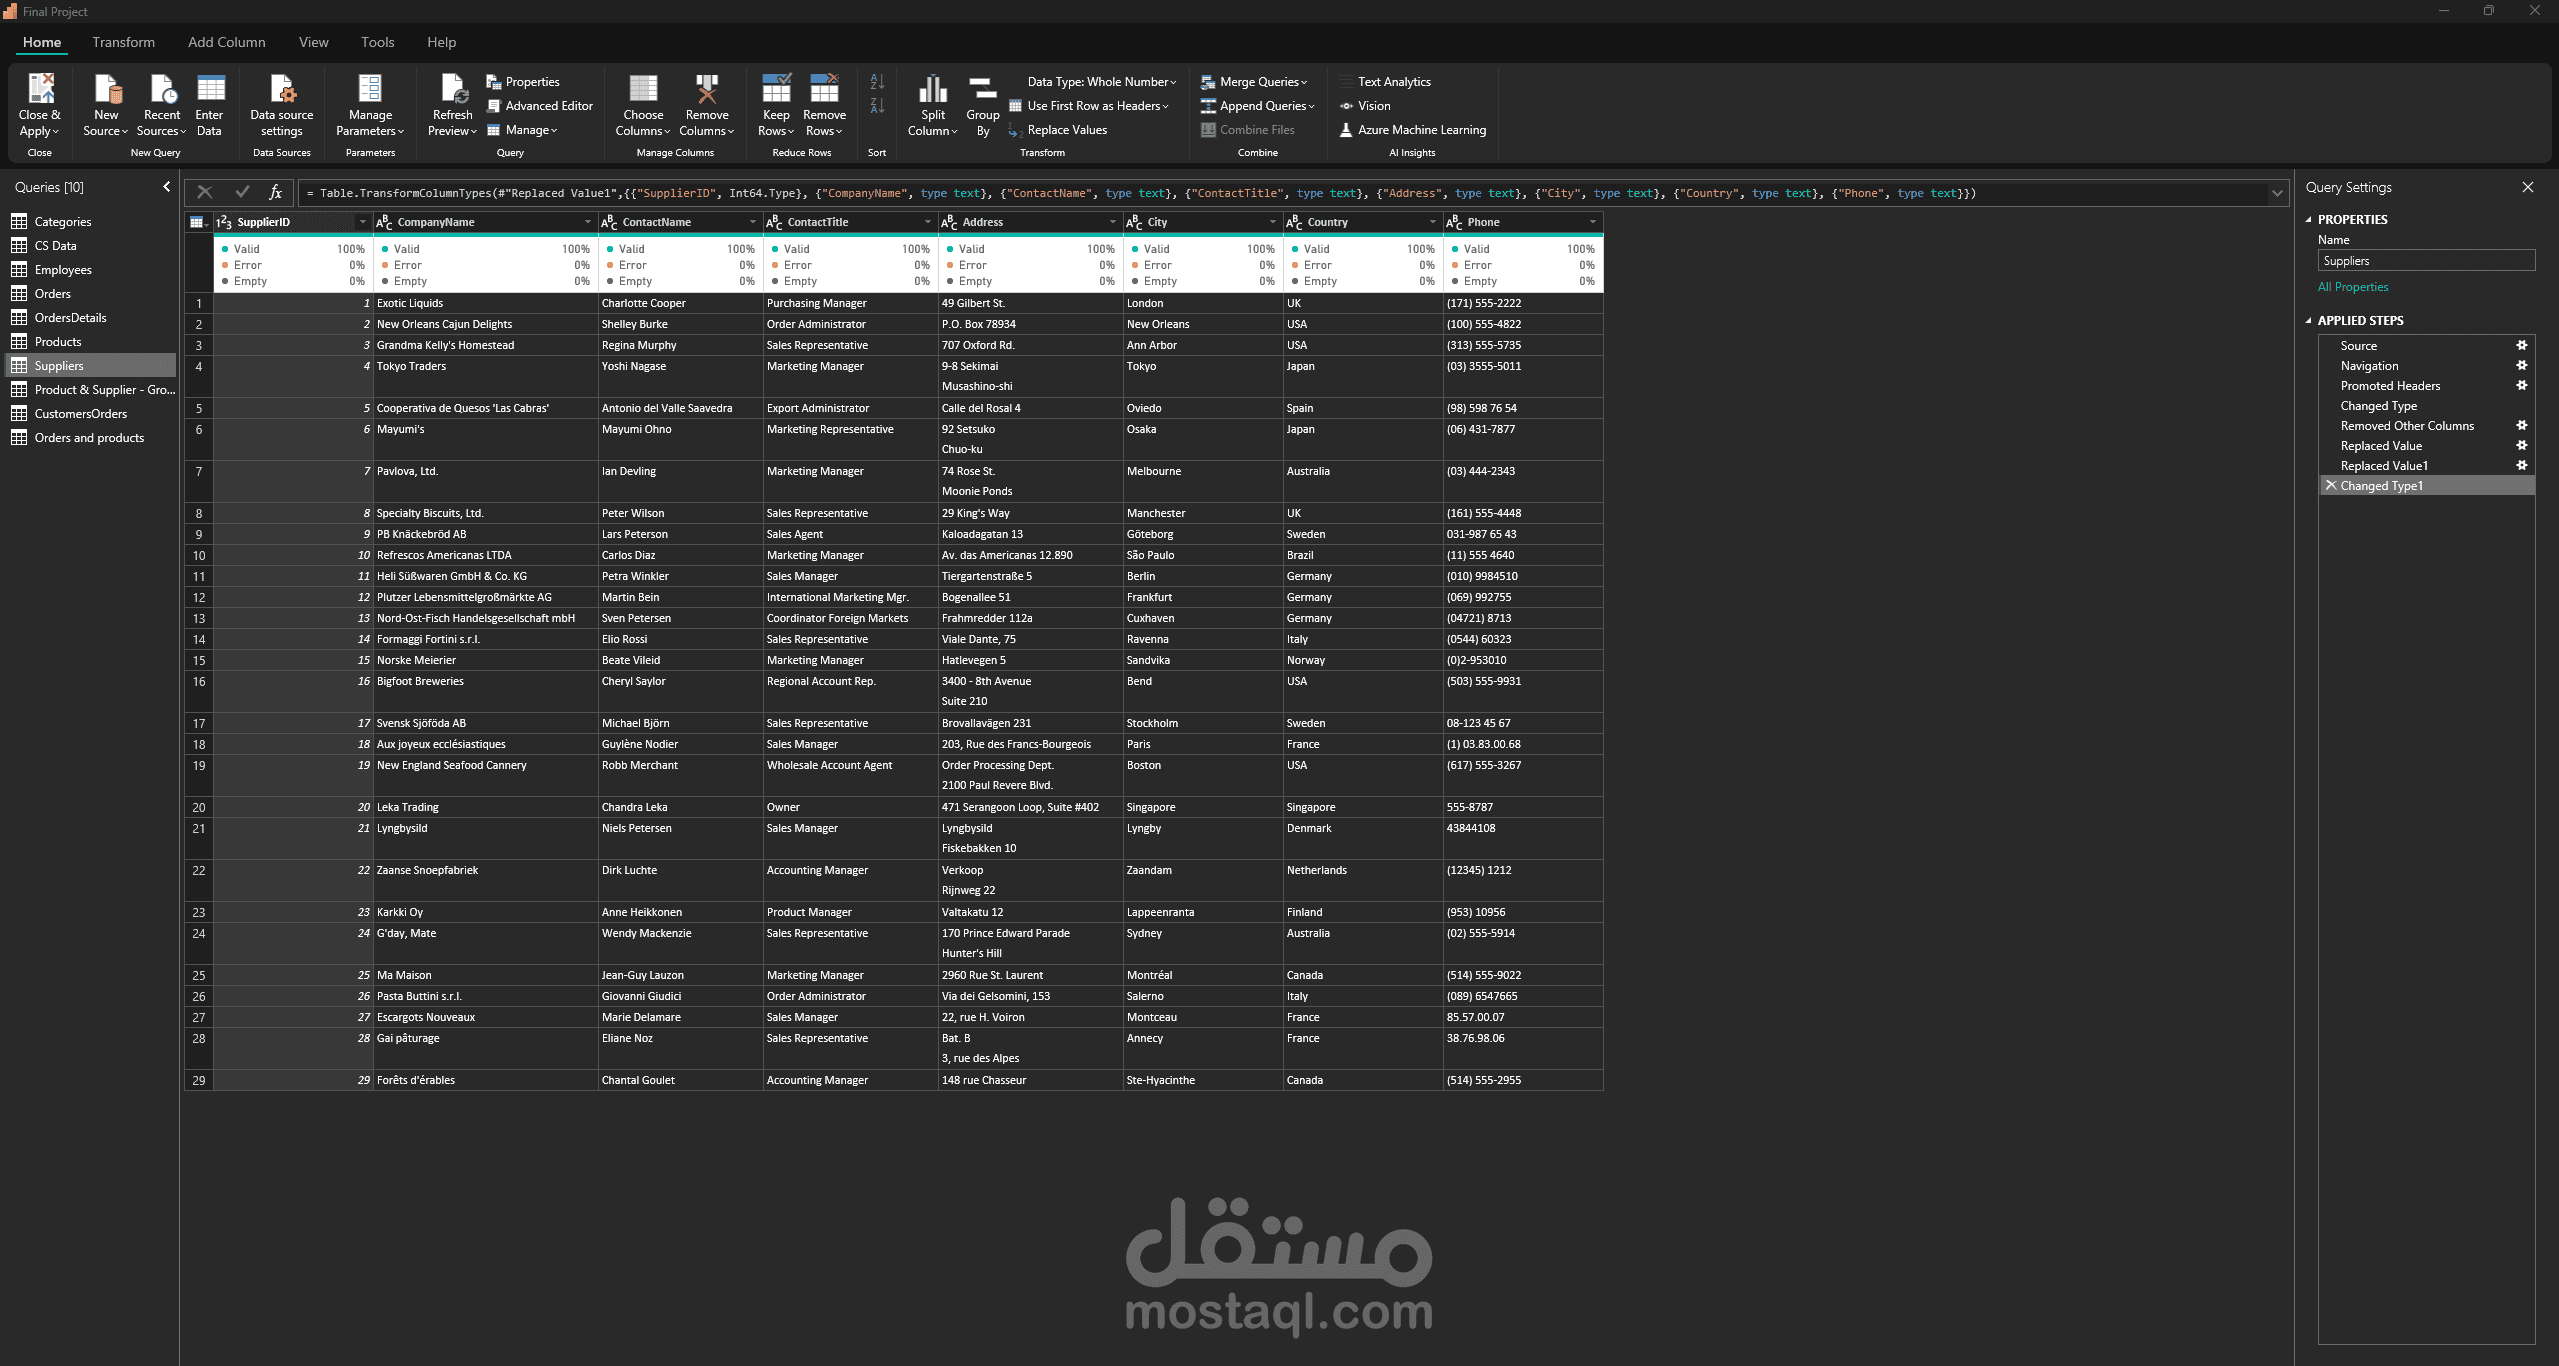The width and height of the screenshot is (2559, 1366).
Task: Click the Close & Apply icon
Action: coord(40,90)
